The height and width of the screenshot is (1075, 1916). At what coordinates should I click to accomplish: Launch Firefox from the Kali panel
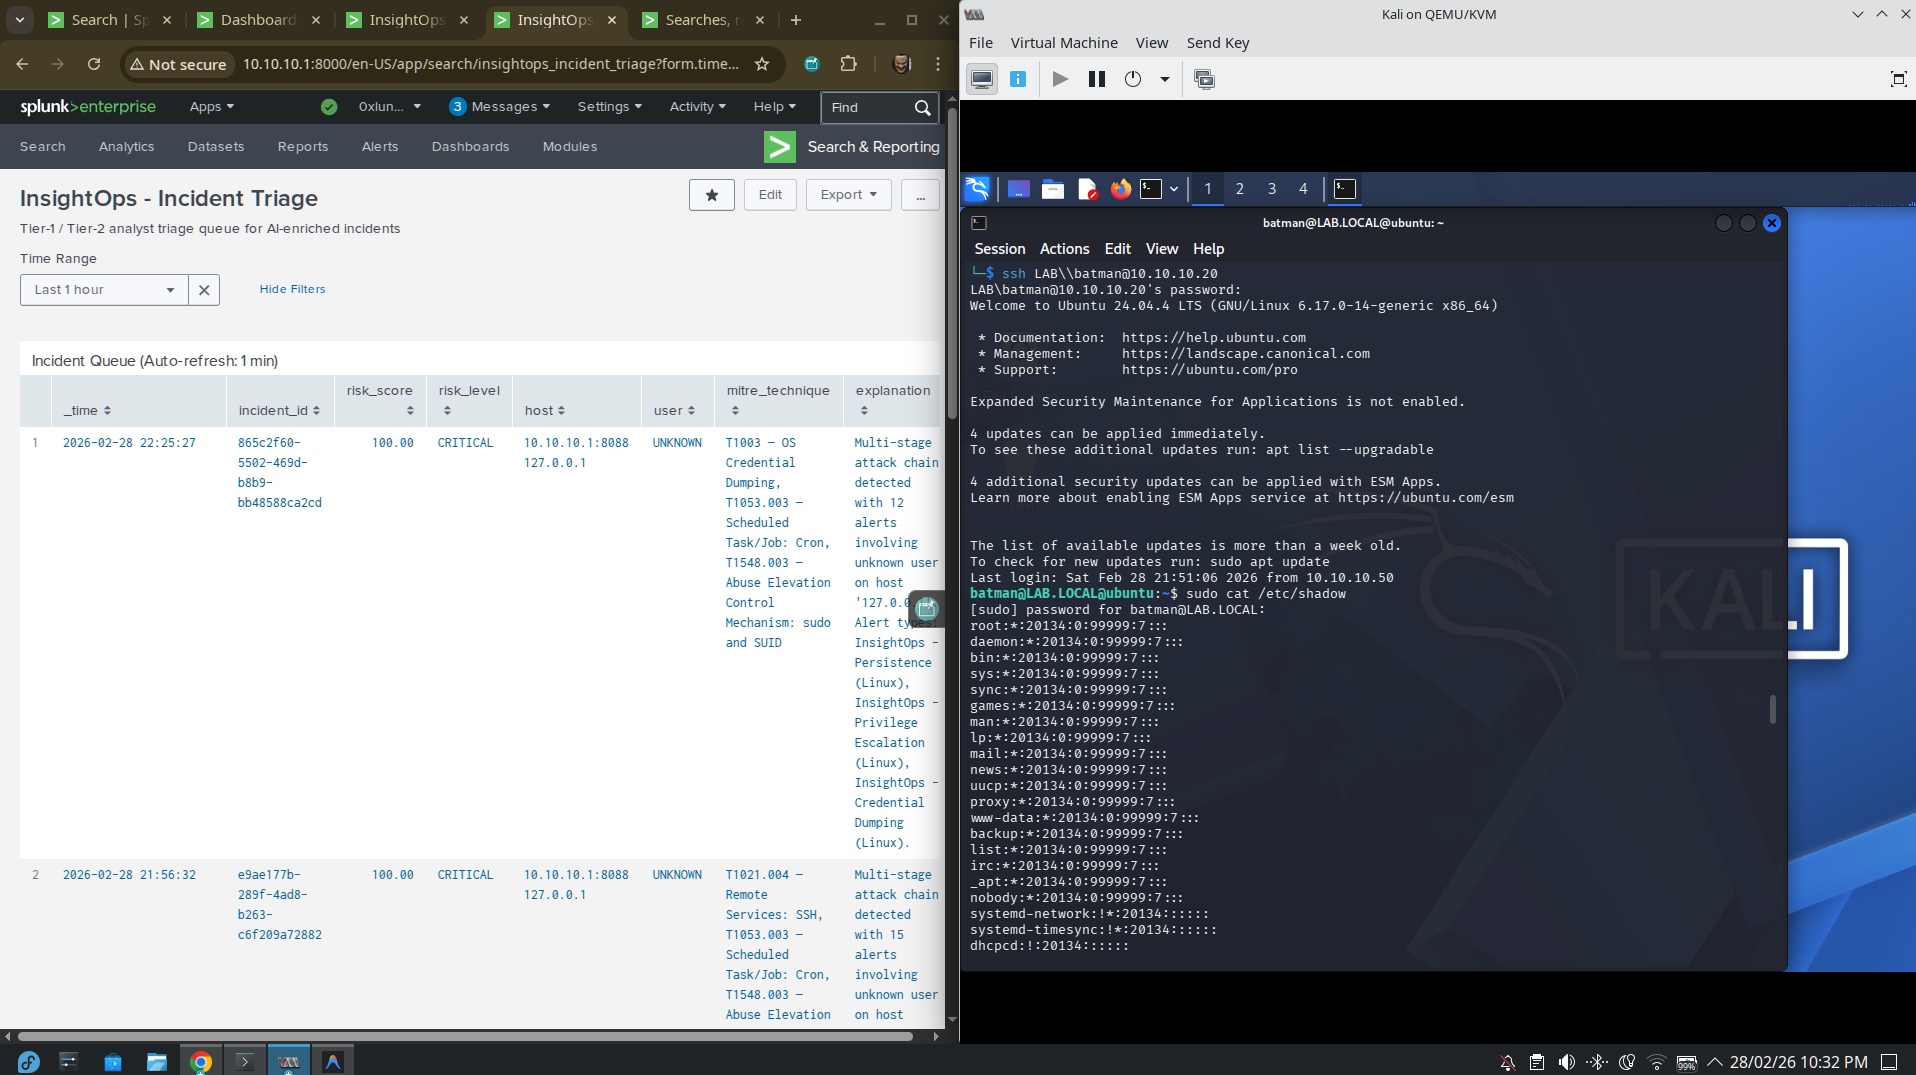(x=1121, y=188)
